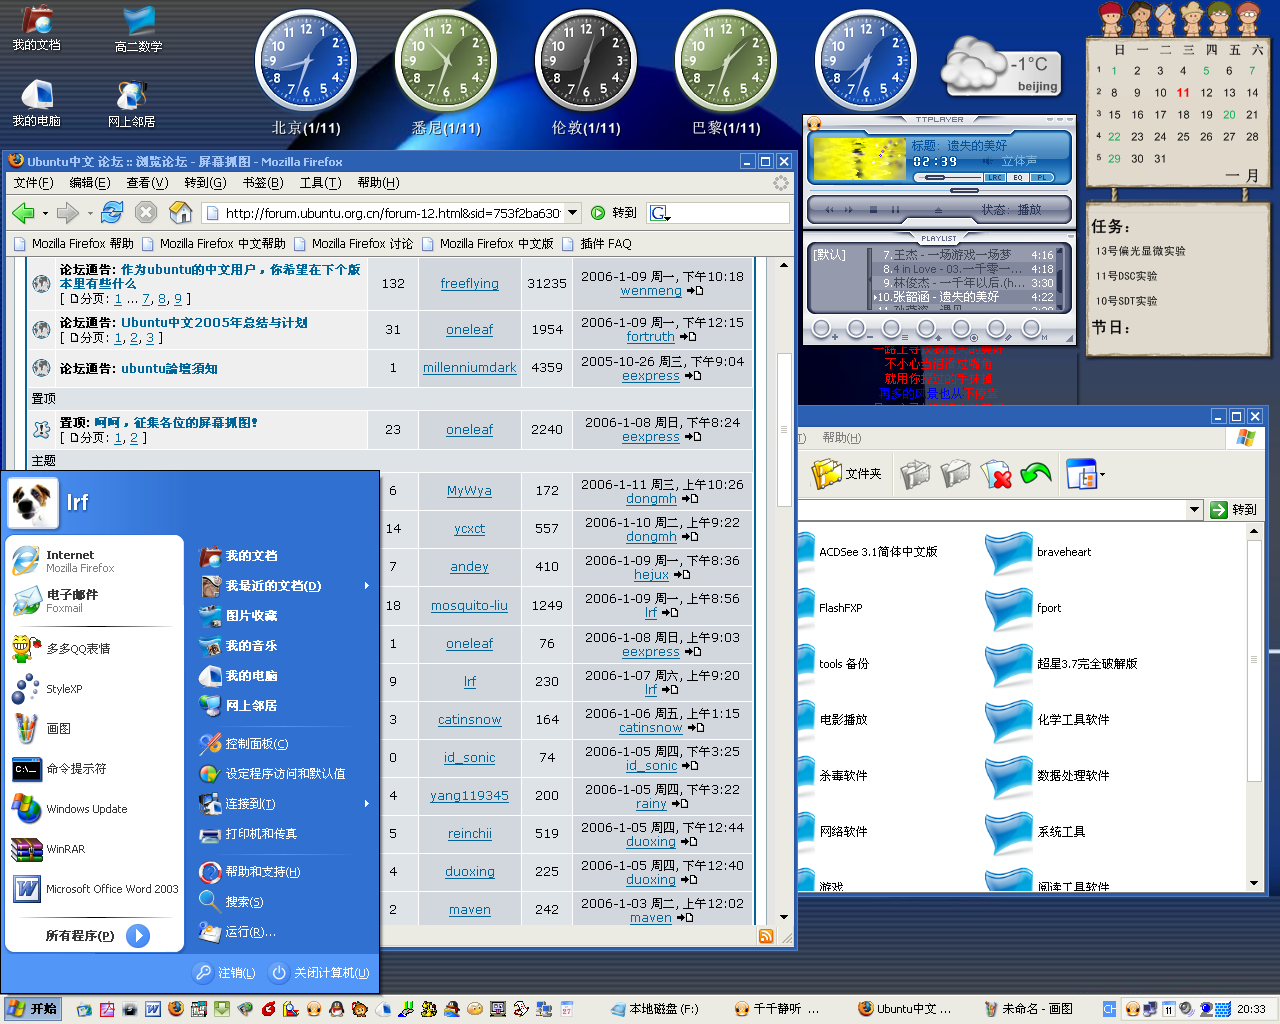This screenshot has width=1280, height=1024.
Task: Click Log Off (注销) button in Start menu
Action: 225,973
